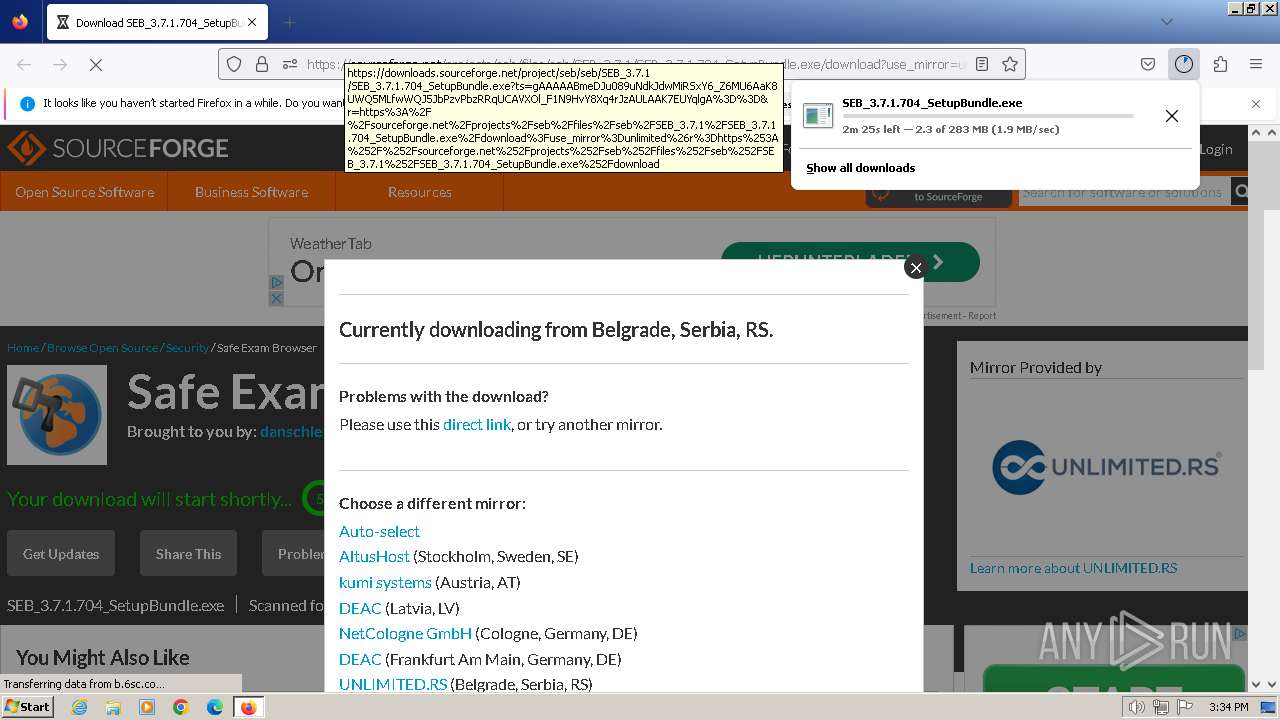Viewport: 1280px width, 720px height.
Task: Click the volume speaker tray icon
Action: [x=1137, y=707]
